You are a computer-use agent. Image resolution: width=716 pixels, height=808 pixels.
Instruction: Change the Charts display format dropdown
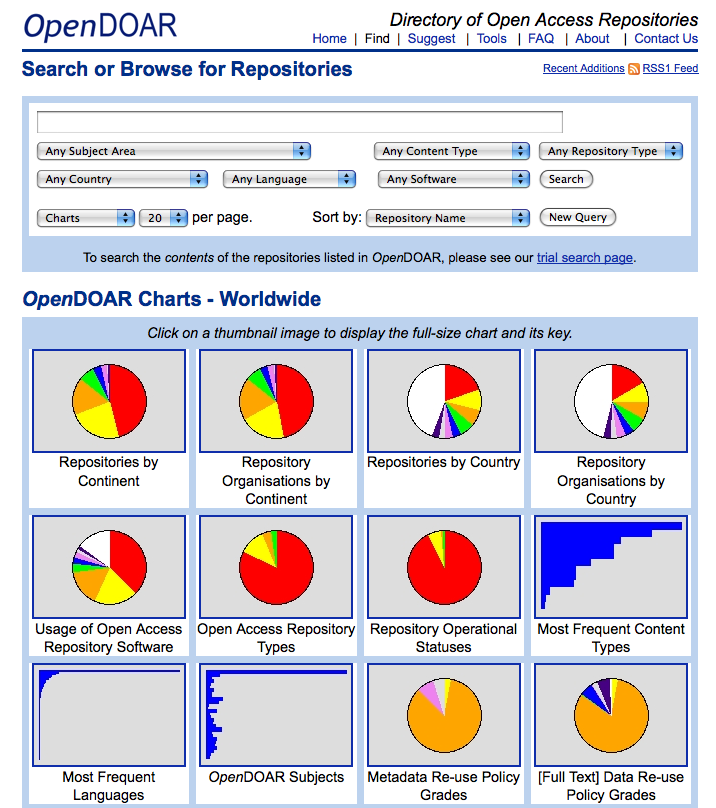point(86,218)
